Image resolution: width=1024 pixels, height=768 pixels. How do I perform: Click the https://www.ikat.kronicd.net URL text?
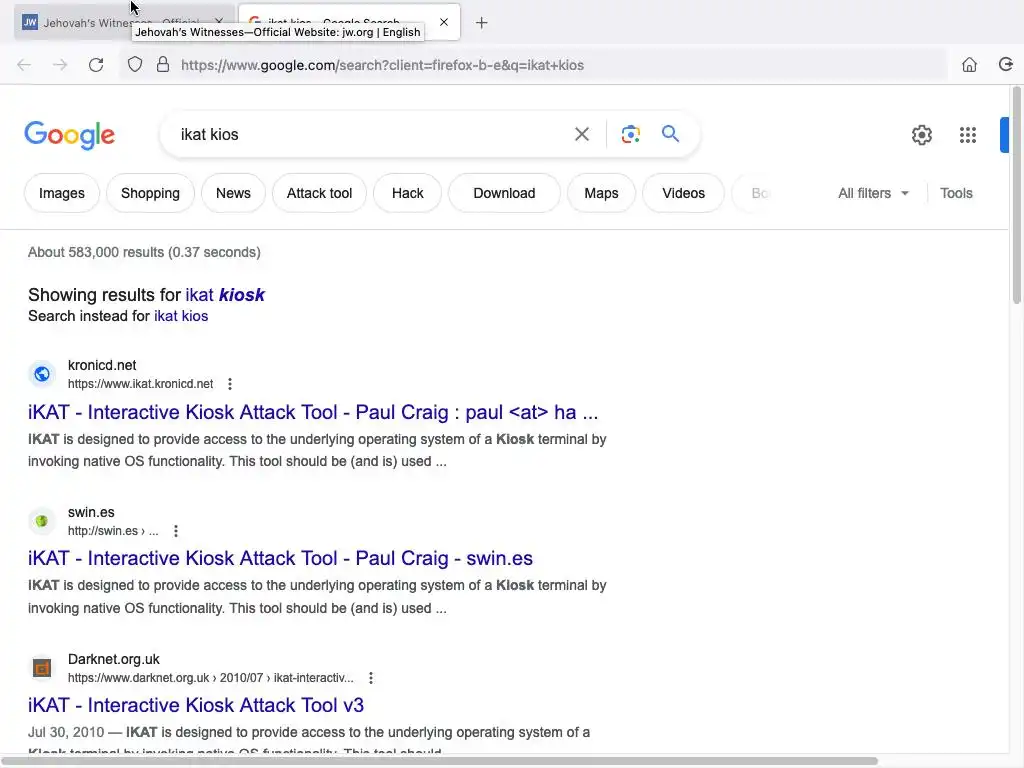point(140,384)
